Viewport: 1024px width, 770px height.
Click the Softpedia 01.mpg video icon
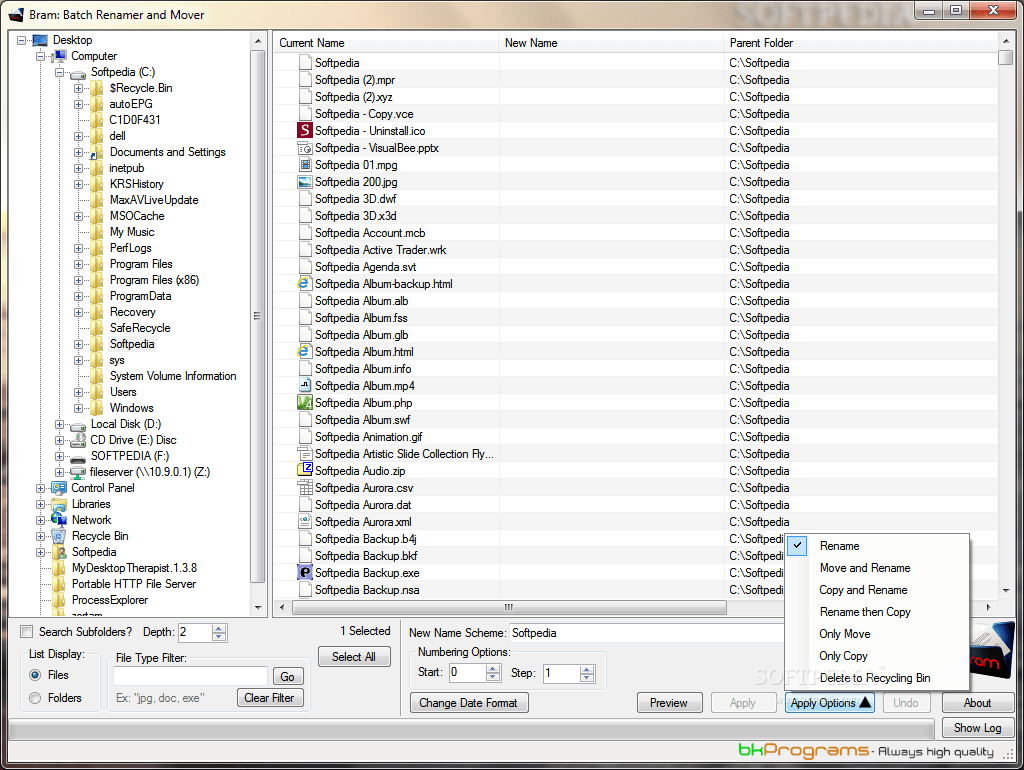304,165
